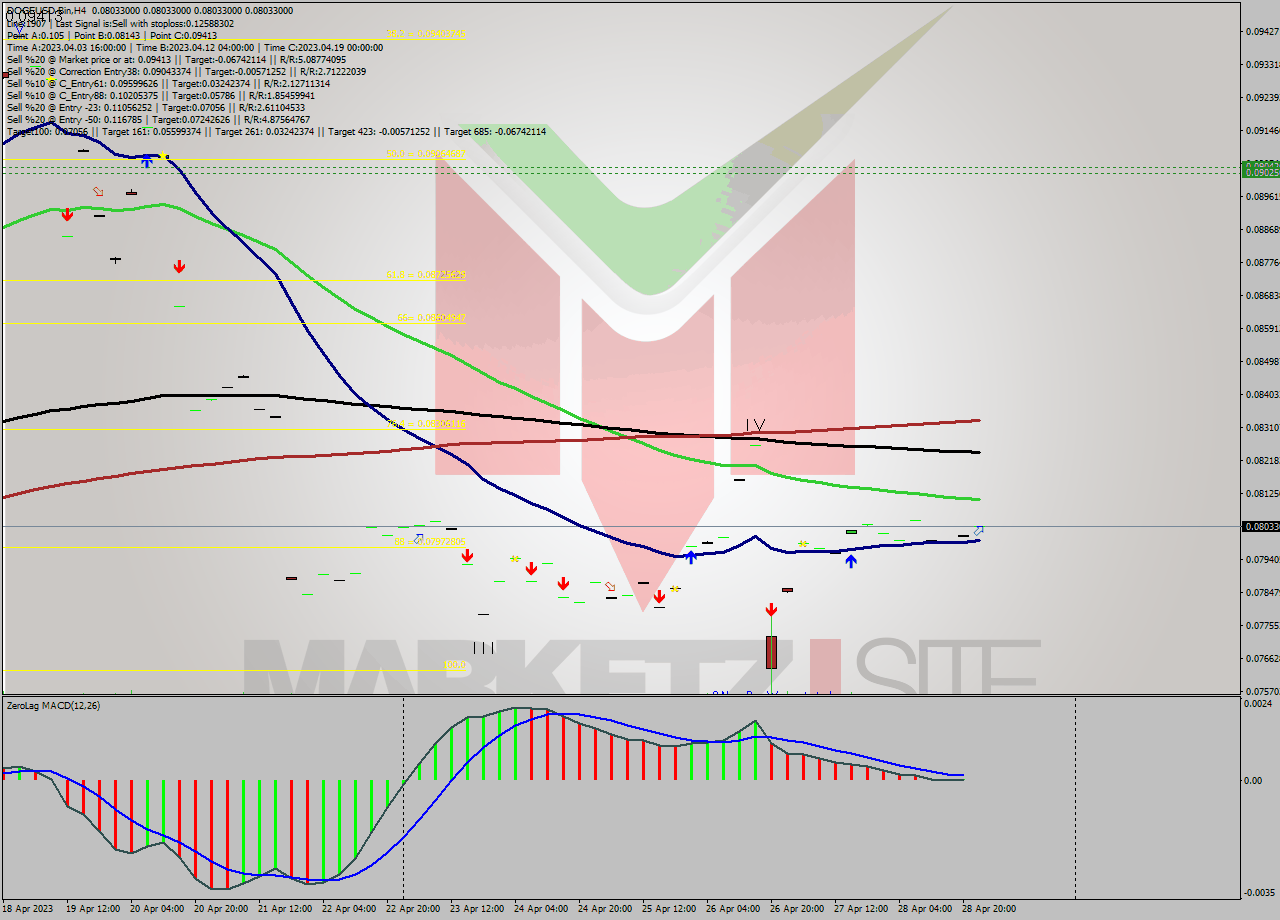Viewport: 1280px width, 920px height.
Task: Select the 0.0024 MACD axis value
Action: (x=1258, y=704)
